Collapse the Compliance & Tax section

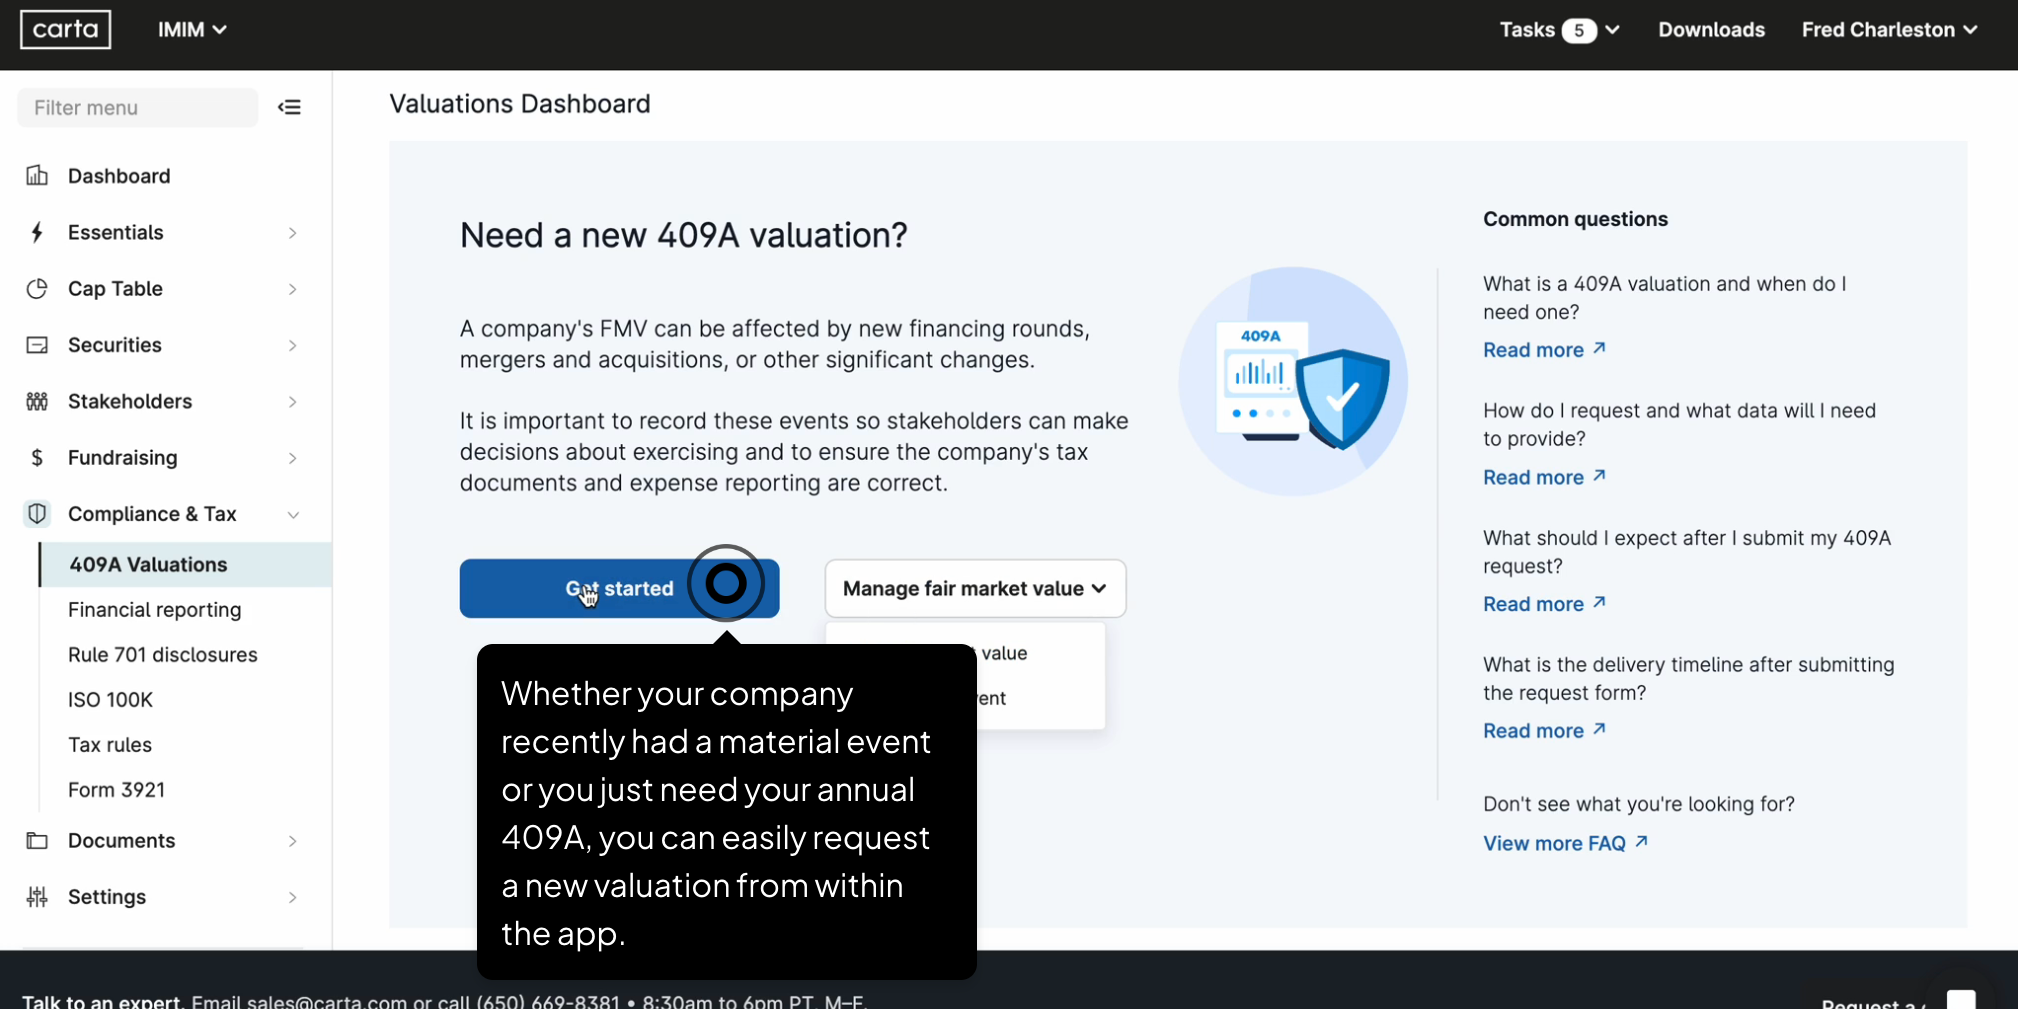tap(292, 515)
